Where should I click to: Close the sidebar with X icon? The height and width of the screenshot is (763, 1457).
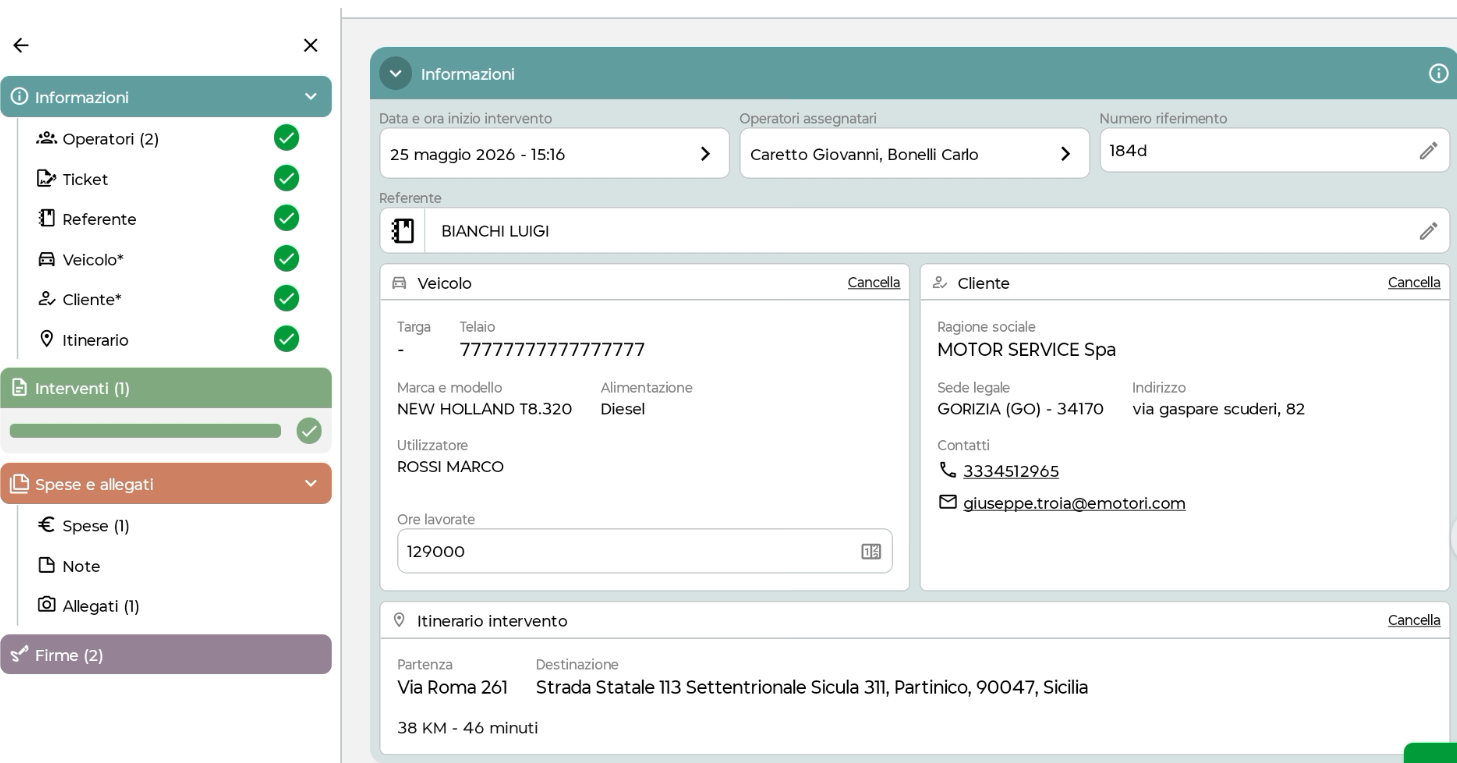point(310,45)
